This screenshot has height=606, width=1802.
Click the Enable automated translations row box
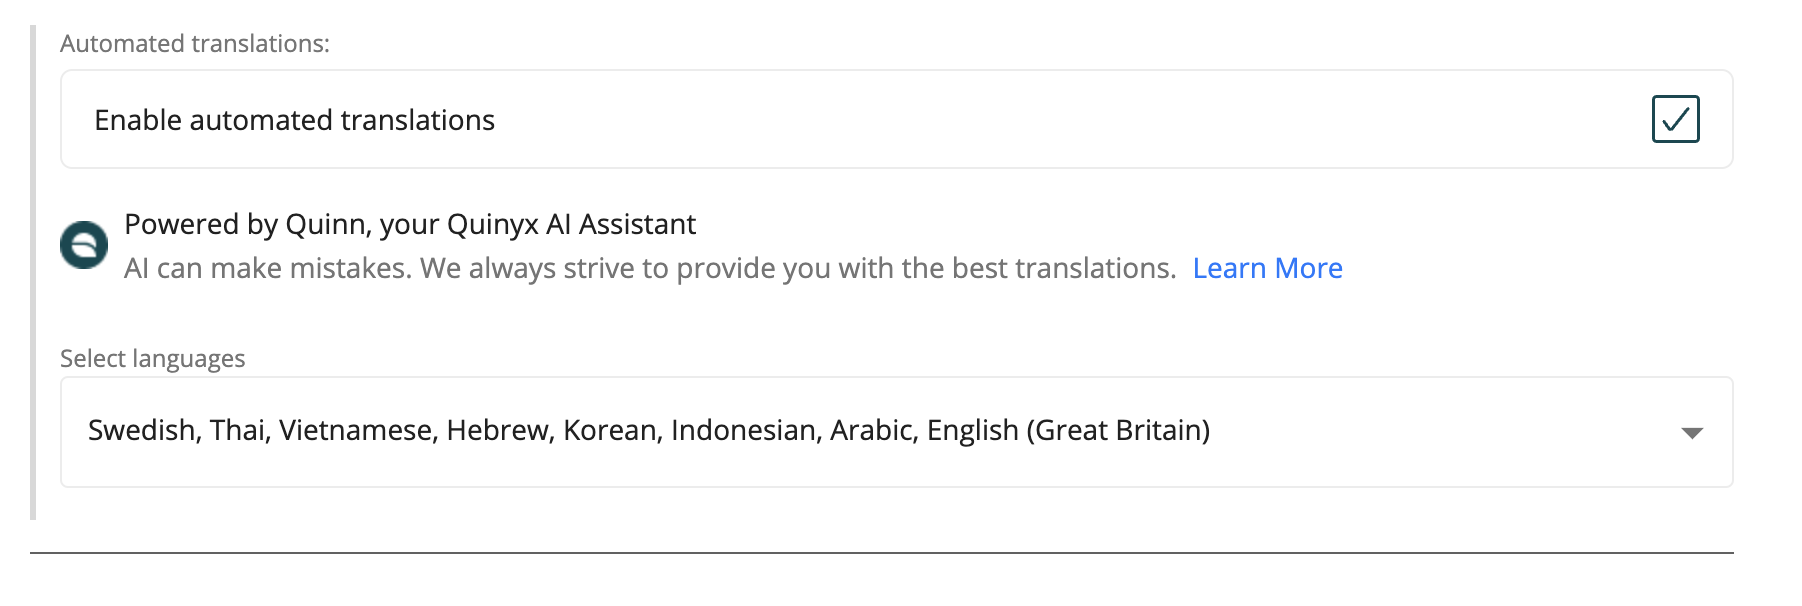pos(896,119)
